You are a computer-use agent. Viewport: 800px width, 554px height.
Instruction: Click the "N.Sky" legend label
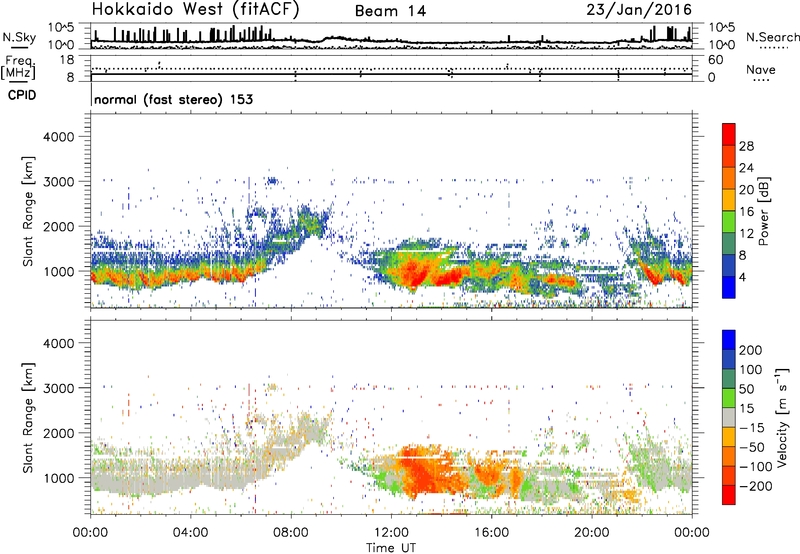coord(19,37)
